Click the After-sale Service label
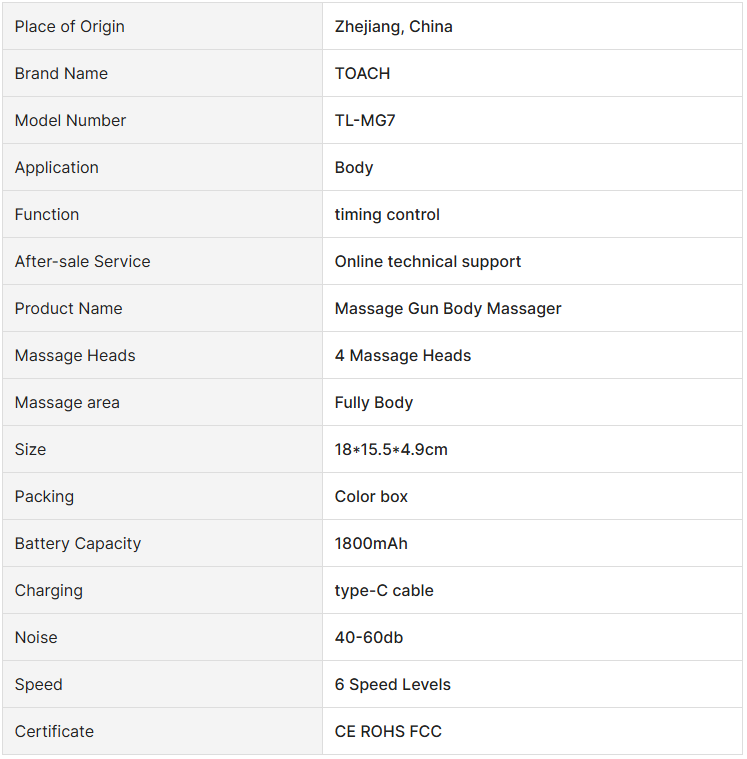Viewport: 747px width, 759px height. (83, 261)
